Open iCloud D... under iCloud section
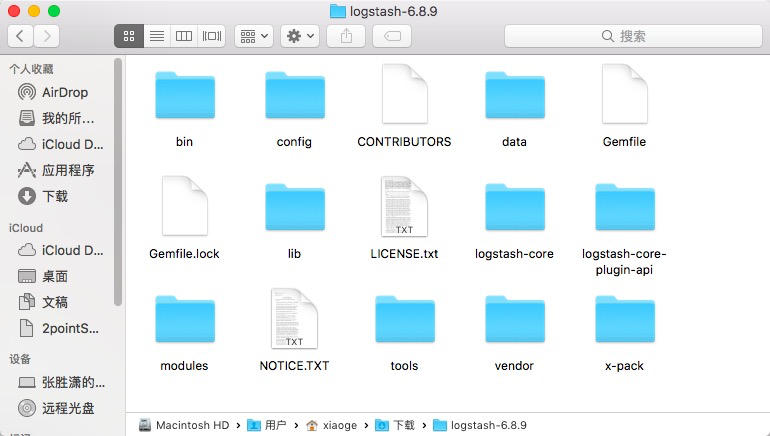This screenshot has height=436, width=770. [58, 250]
